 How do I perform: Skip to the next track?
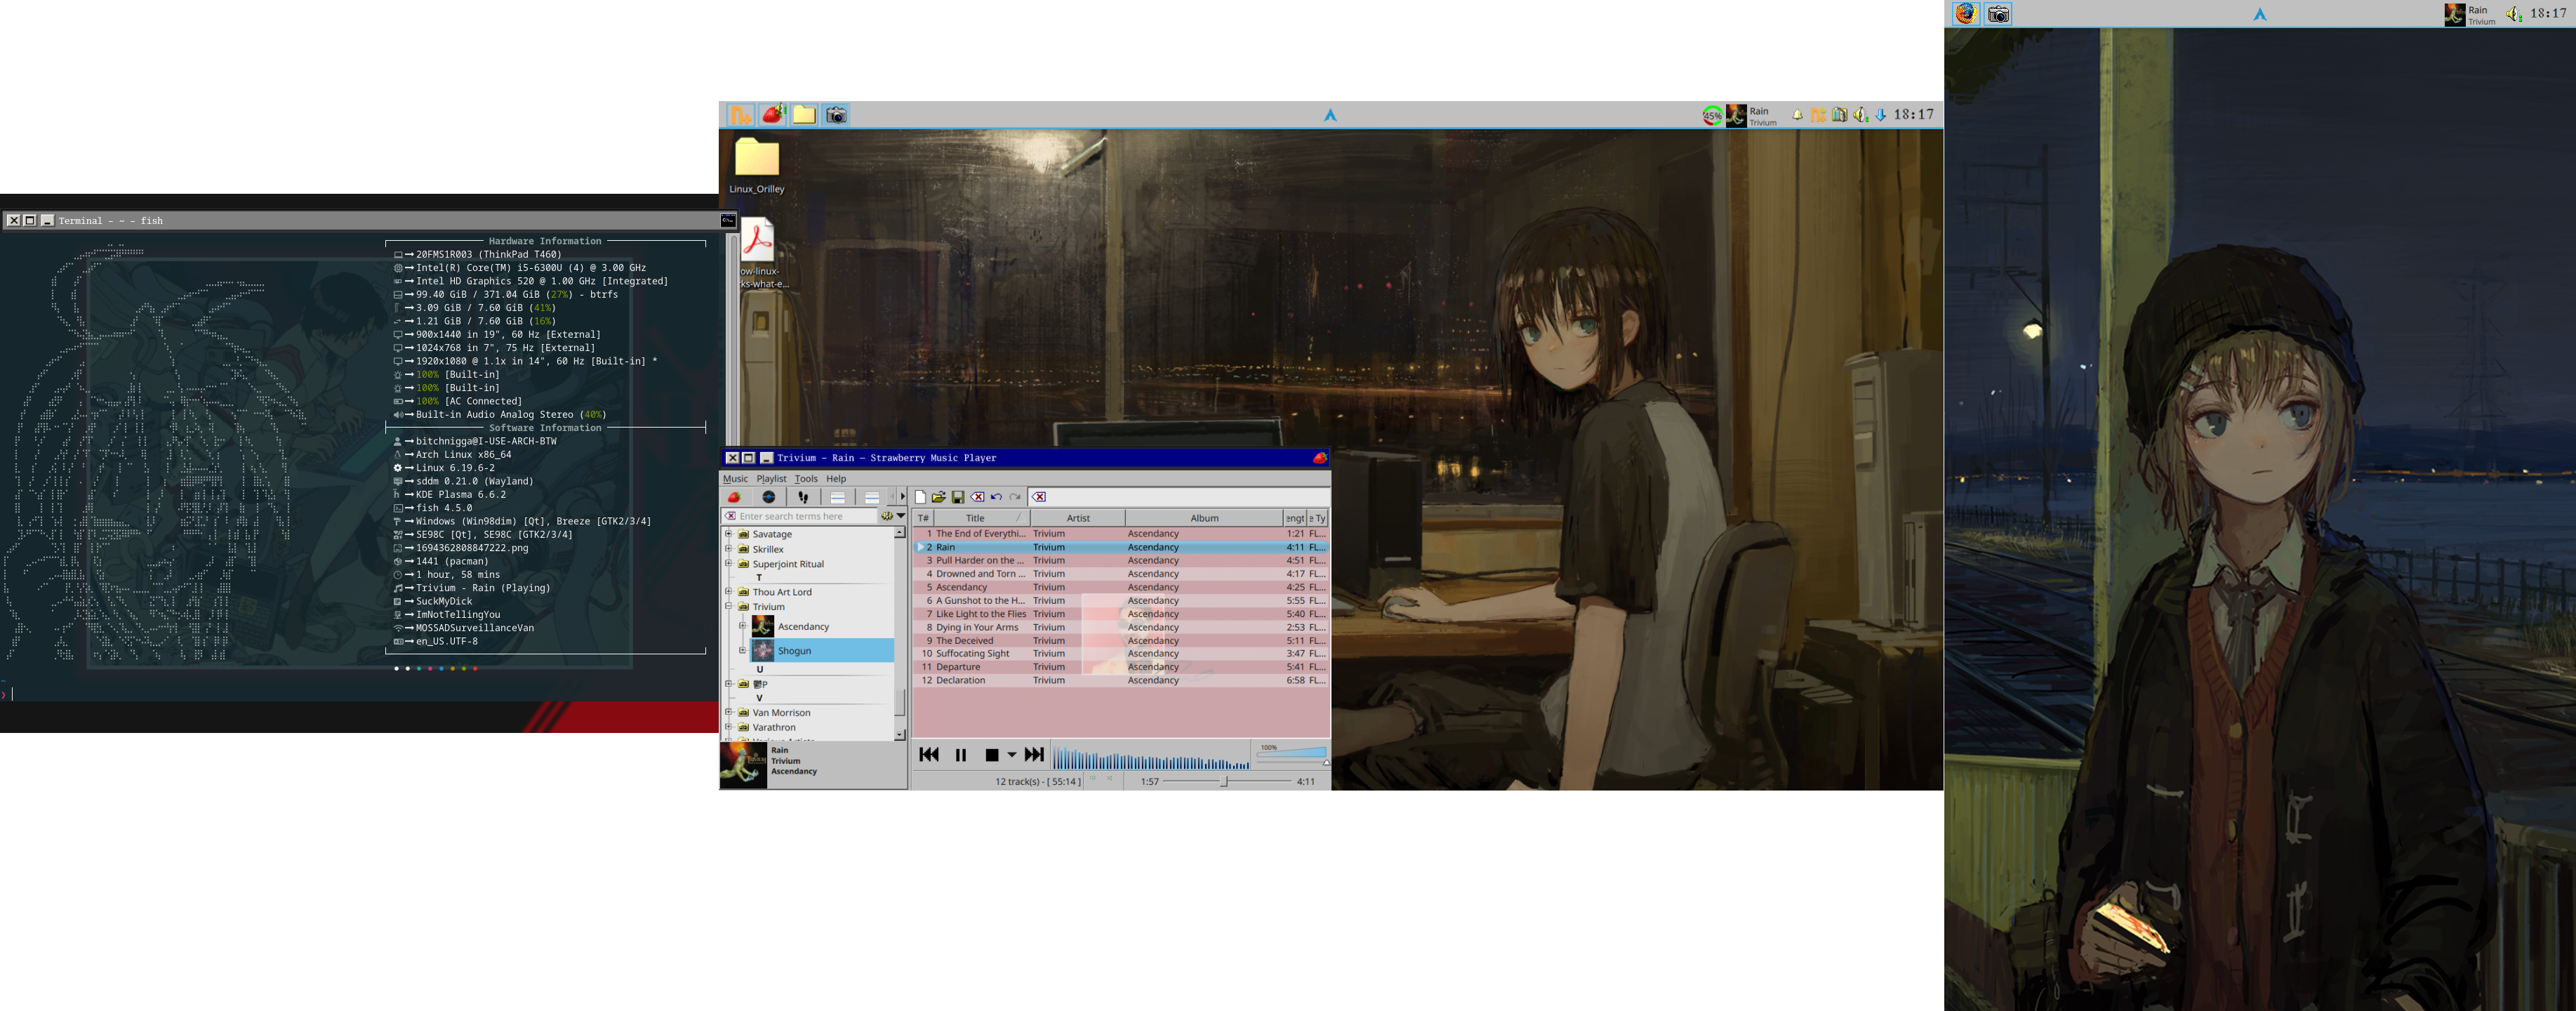(1034, 755)
